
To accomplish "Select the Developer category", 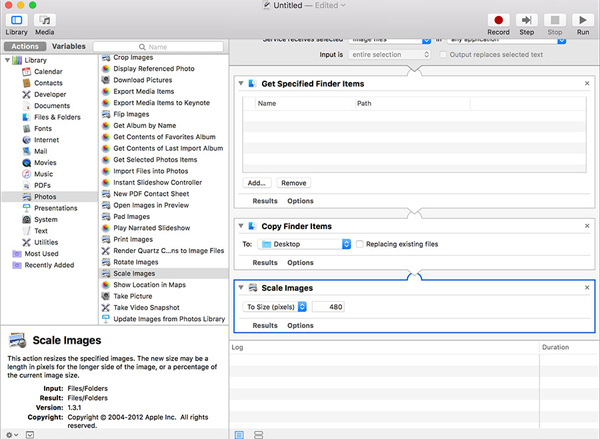I will pos(50,94).
